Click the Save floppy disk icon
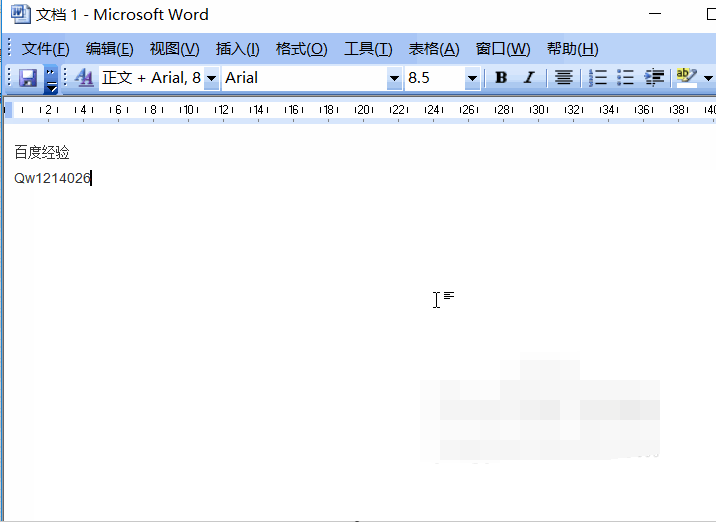Viewport: 716px width, 522px height. pos(27,78)
